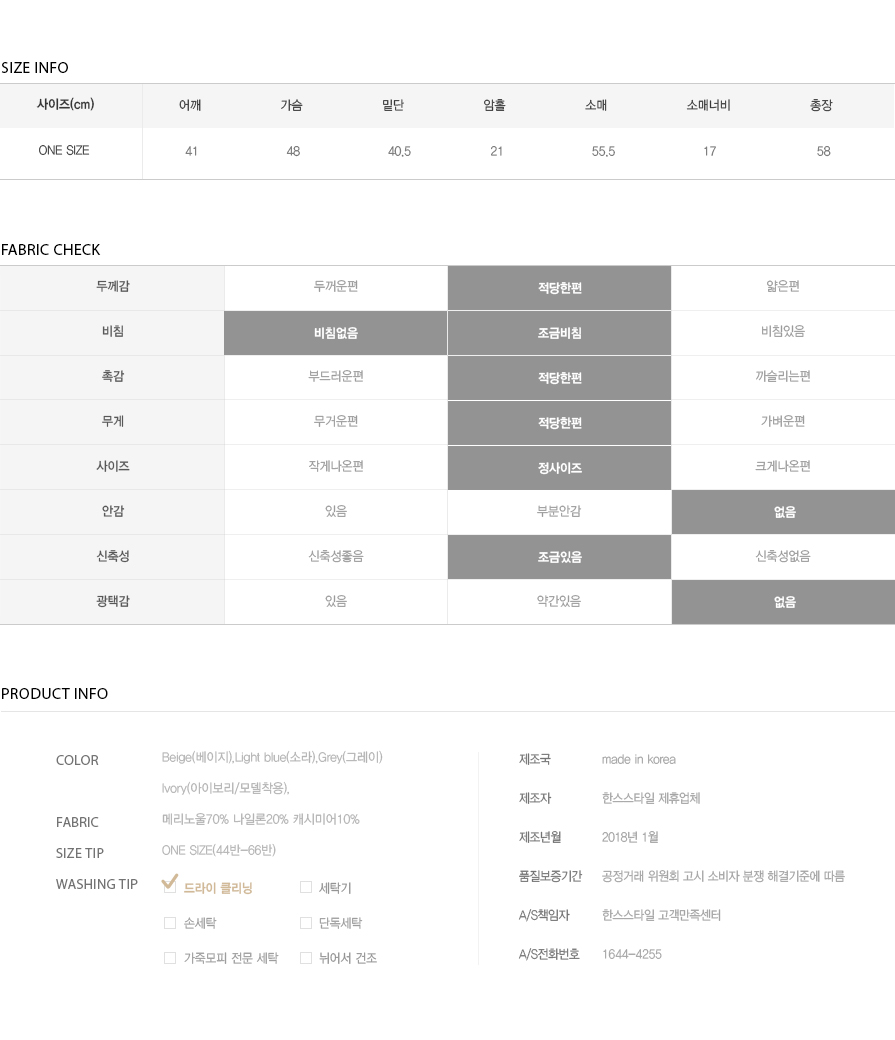Click the 2018년 1월 manufacture date
Image resolution: width=895 pixels, height=1040 pixels.
[630, 838]
